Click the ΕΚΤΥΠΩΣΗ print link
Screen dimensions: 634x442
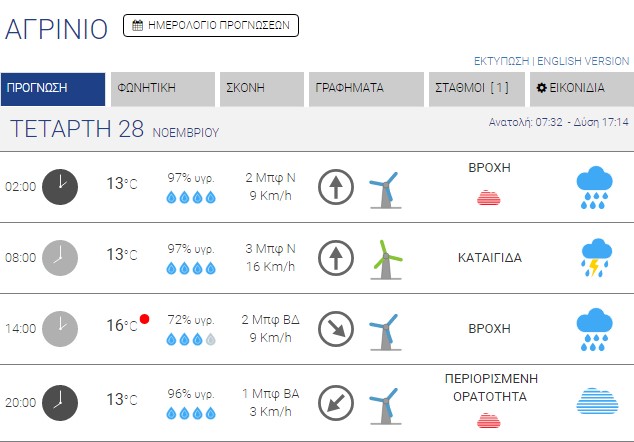pos(502,61)
